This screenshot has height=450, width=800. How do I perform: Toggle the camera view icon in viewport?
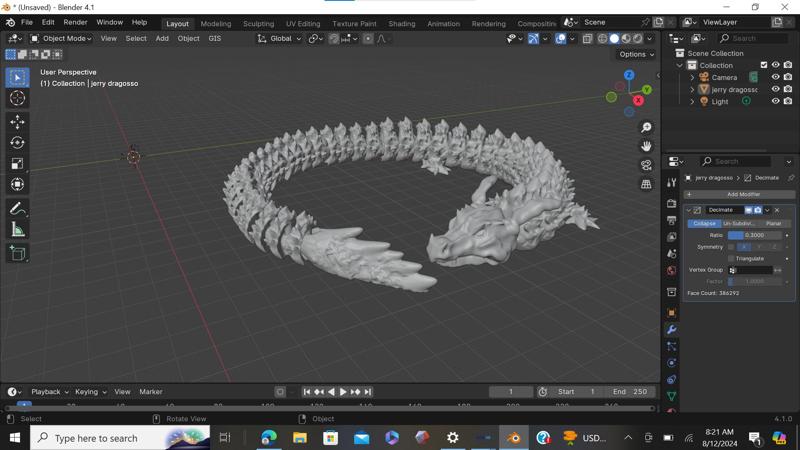click(x=646, y=165)
